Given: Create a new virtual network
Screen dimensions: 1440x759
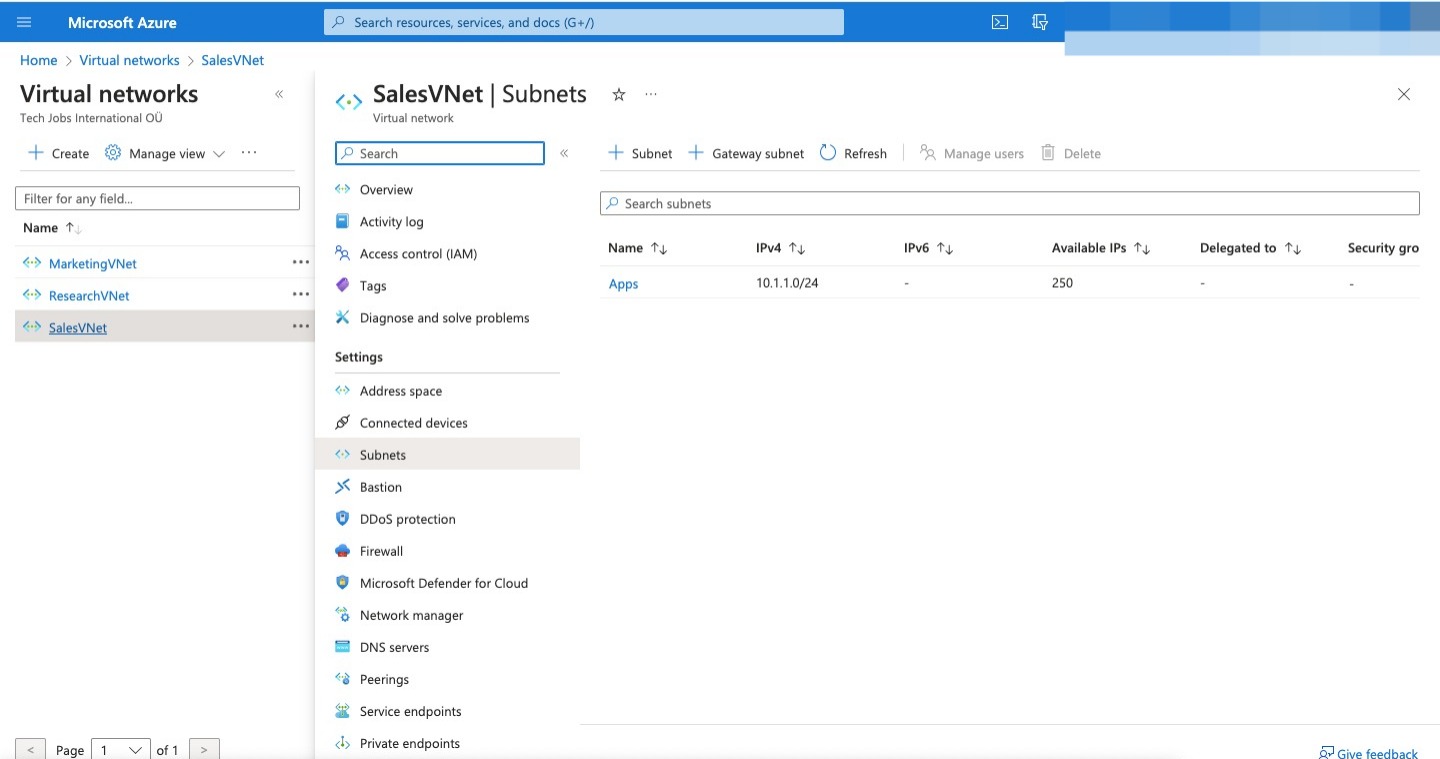Looking at the screenshot, I should coord(59,153).
